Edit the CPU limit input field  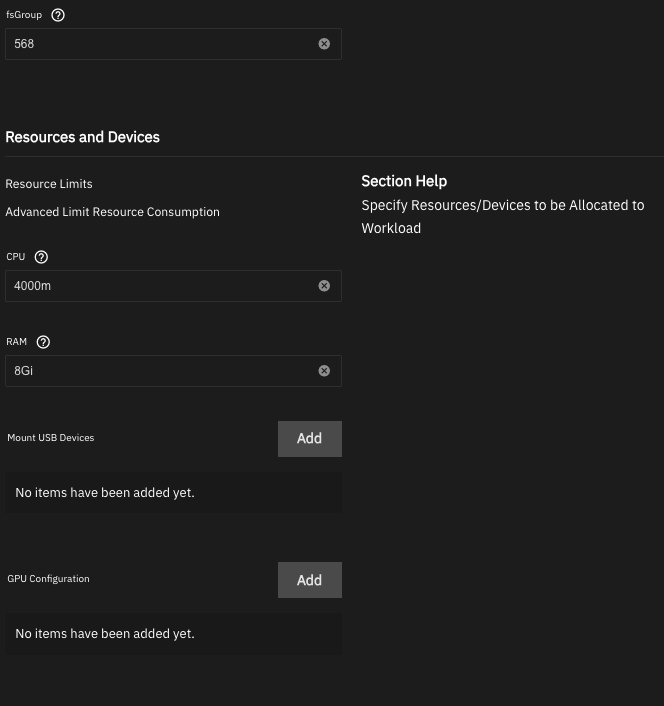coord(173,286)
